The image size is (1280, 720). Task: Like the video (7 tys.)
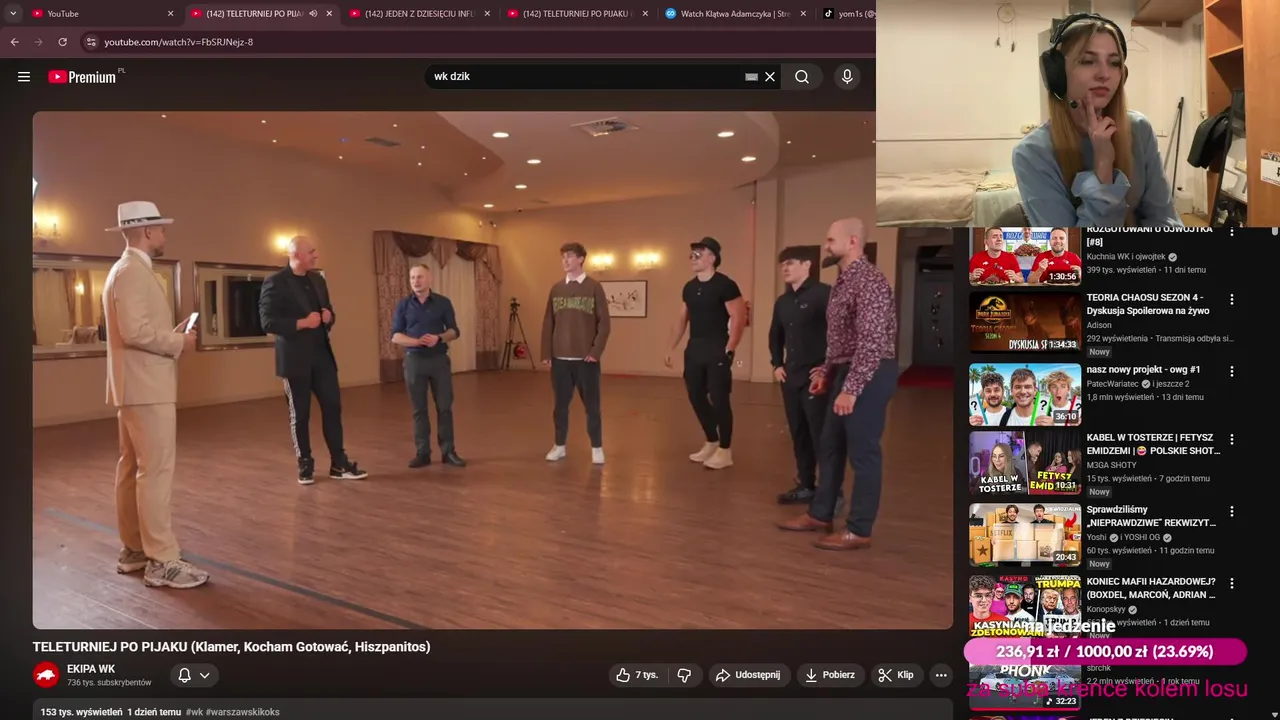[637, 675]
